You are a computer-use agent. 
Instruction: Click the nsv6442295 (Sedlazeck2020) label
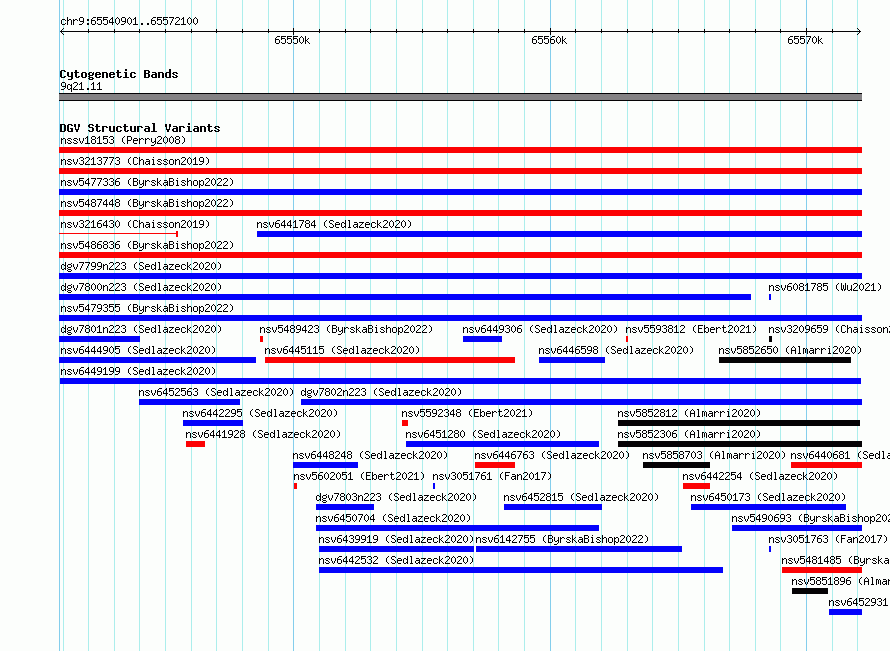pyautogui.click(x=260, y=413)
